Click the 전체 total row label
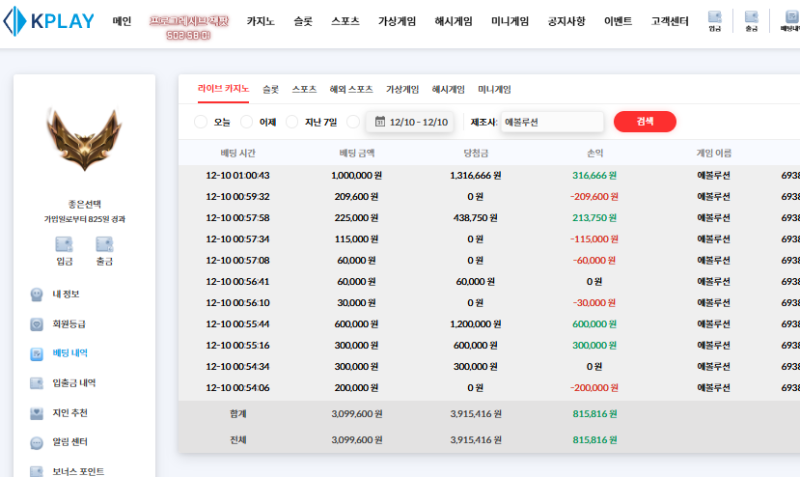 (x=238, y=440)
